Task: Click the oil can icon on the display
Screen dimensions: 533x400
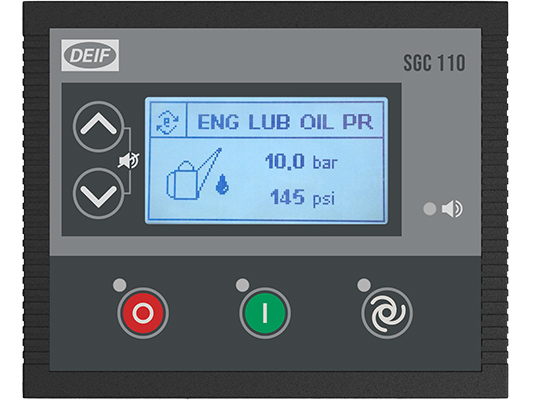Action: (194, 174)
